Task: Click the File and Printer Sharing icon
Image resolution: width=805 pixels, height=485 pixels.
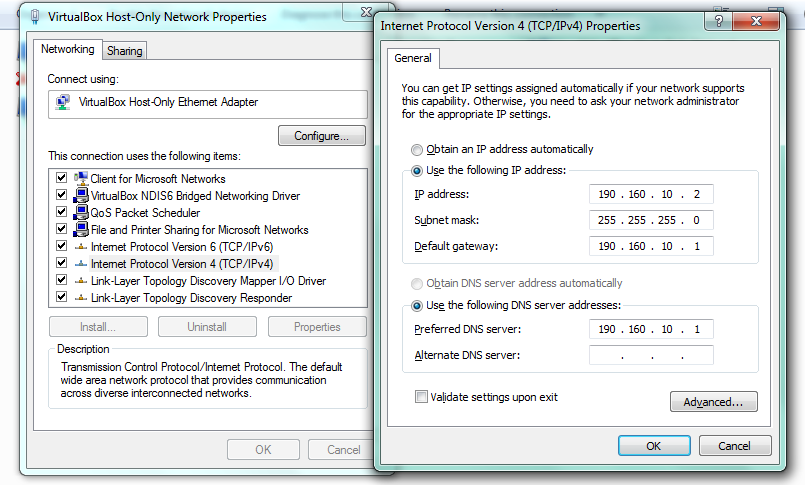Action: (81, 229)
